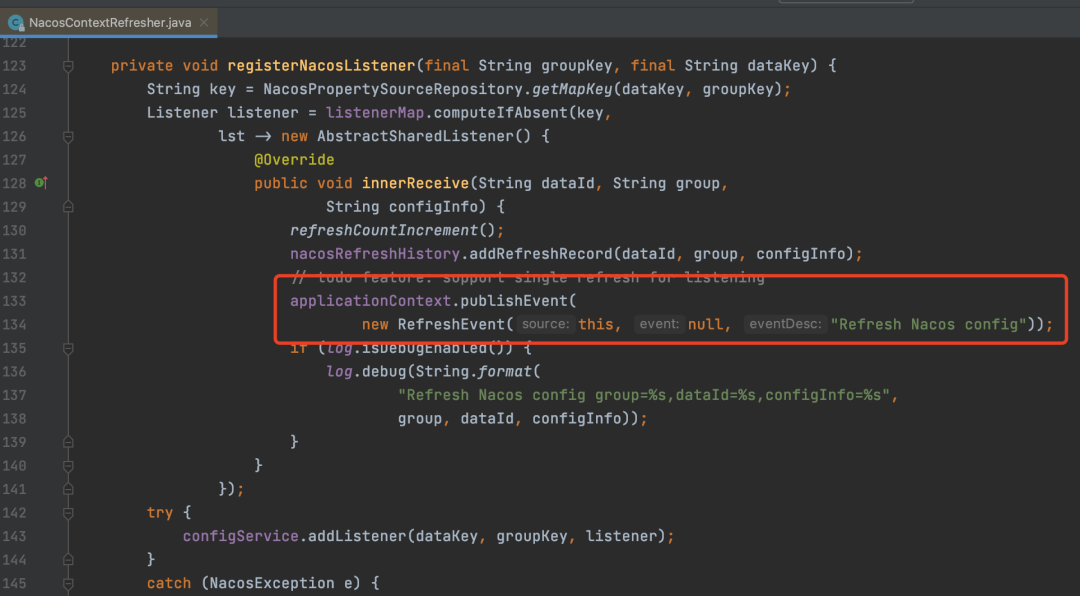Click "String configInfo" parameter on line 129
1080x596 pixels.
[x=402, y=207]
